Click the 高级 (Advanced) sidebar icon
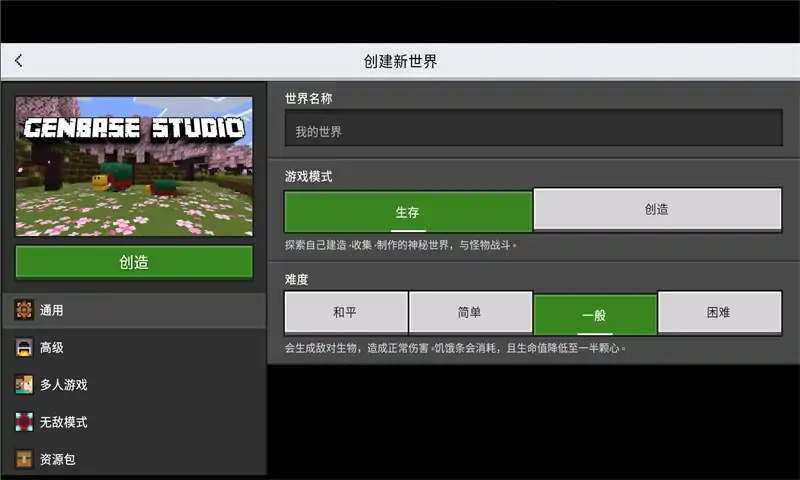800x480 pixels. (24, 348)
